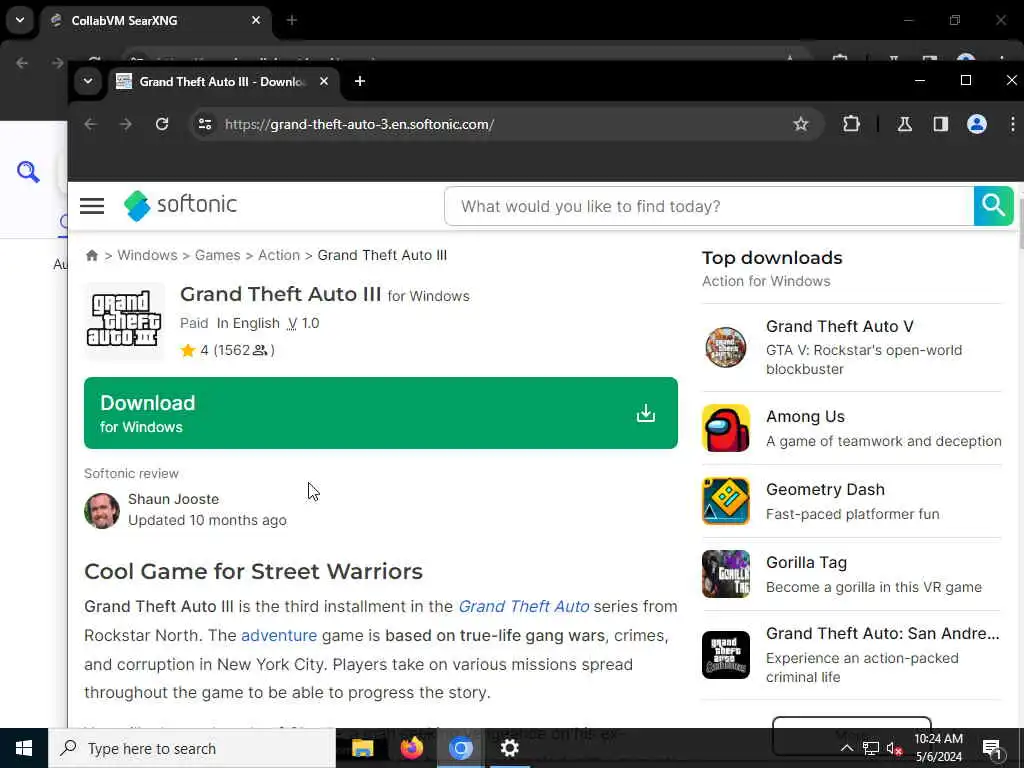Open the Windows breadcrumb link
Screen dimensions: 1024x768
click(147, 255)
